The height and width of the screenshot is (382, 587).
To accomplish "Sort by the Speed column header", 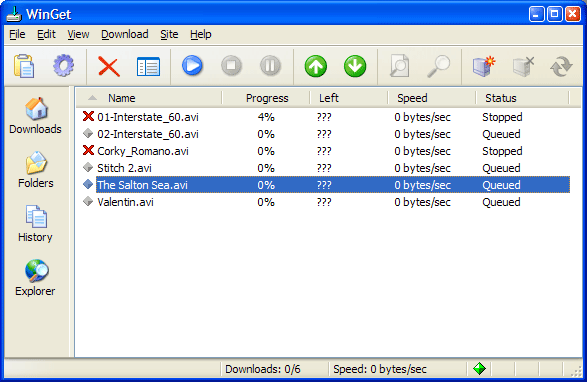I will pyautogui.click(x=432, y=98).
